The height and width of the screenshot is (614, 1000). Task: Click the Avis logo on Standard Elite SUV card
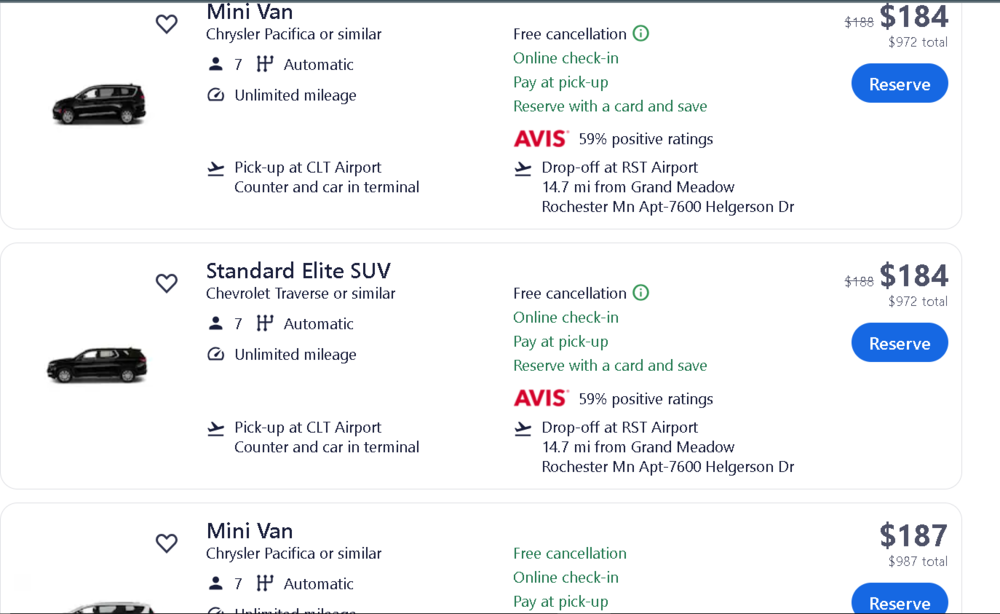click(541, 398)
